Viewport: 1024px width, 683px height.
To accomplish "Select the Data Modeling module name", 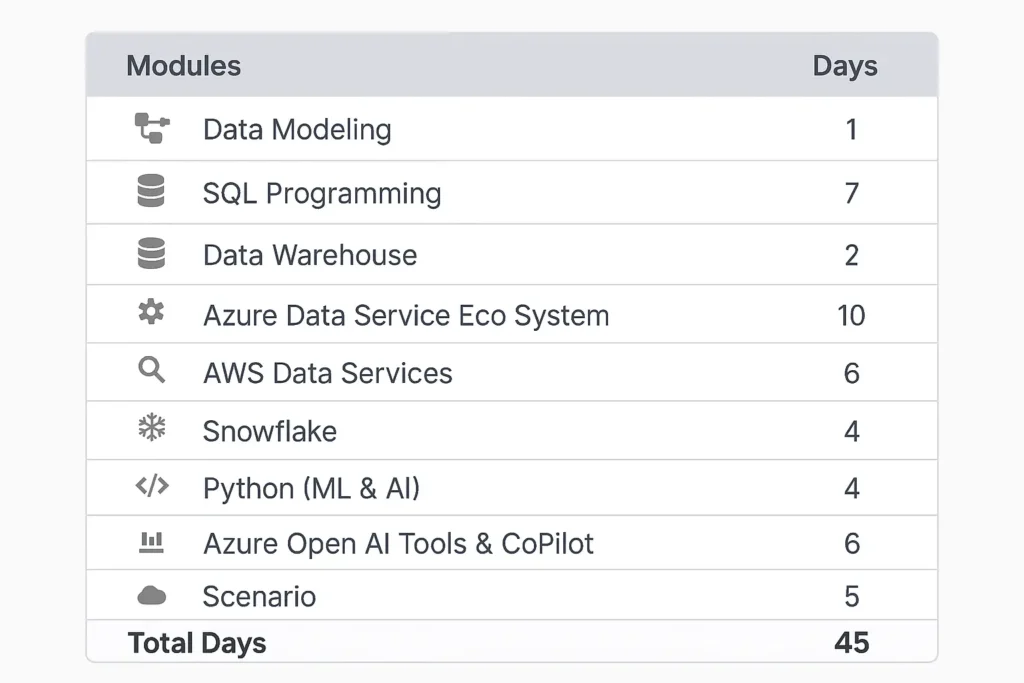I will coord(297,129).
